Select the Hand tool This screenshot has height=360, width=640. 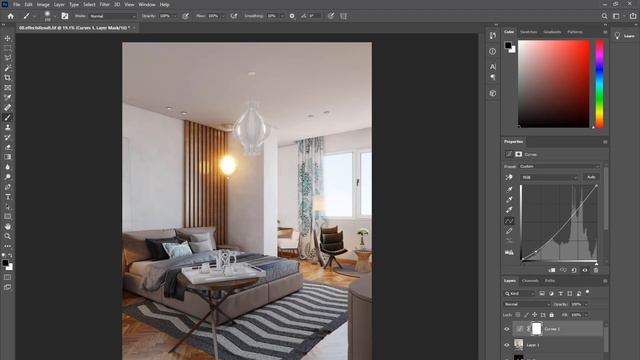(x=8, y=227)
